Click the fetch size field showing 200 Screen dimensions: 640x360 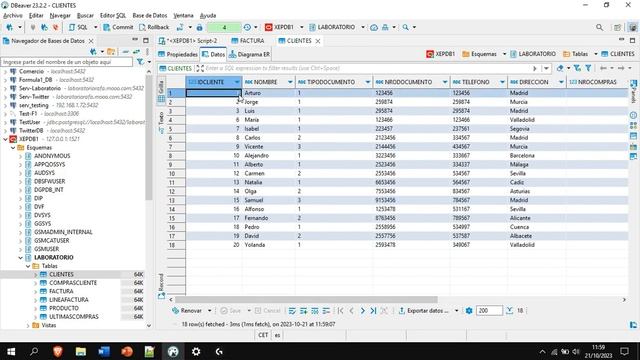(489, 311)
